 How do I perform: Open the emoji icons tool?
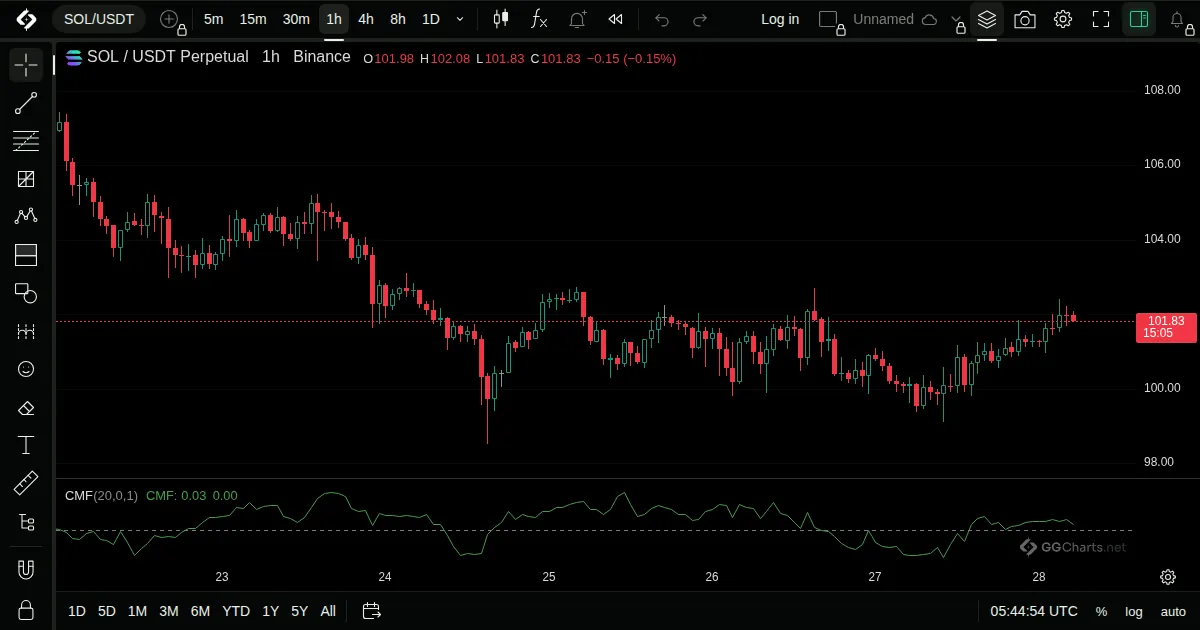click(26, 369)
